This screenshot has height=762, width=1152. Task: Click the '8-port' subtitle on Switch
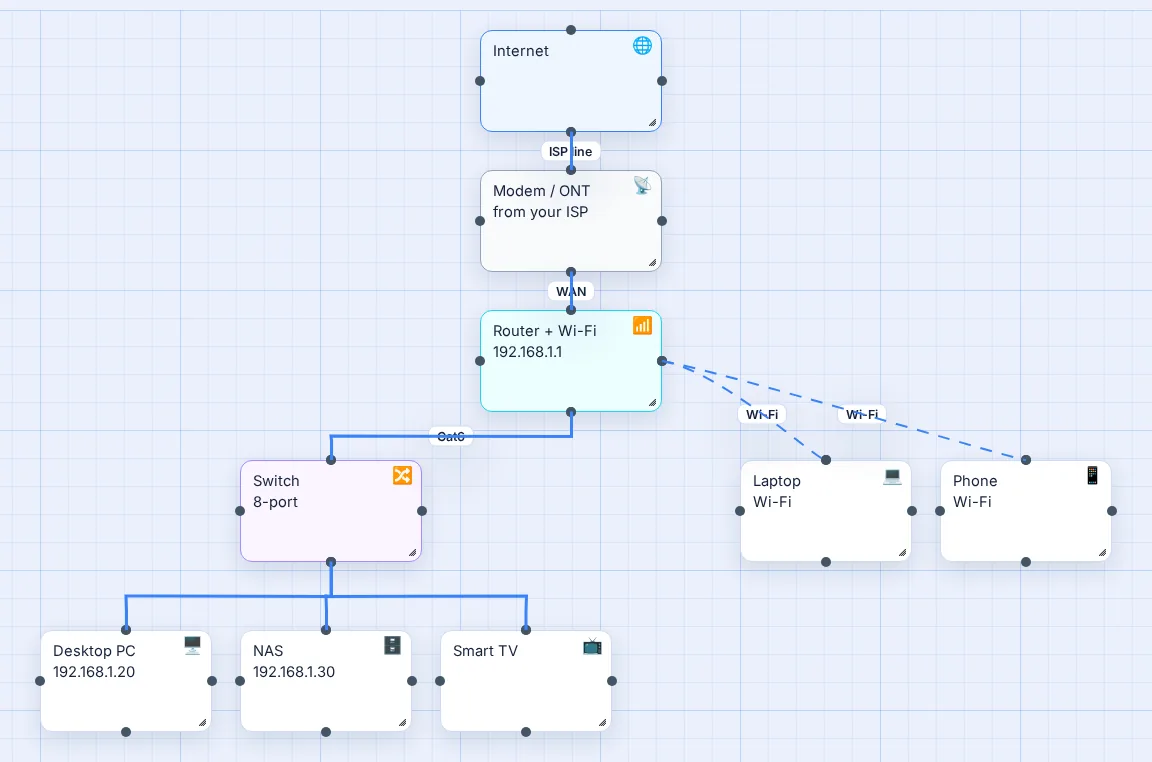click(275, 502)
